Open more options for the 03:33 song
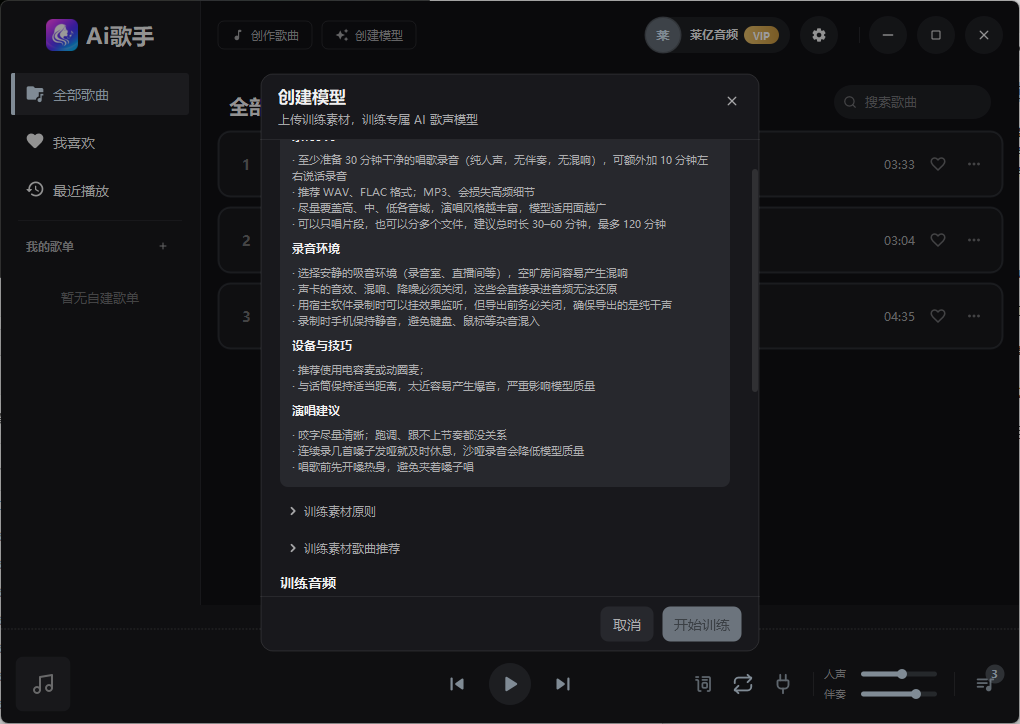The image size is (1020, 724). point(974,164)
